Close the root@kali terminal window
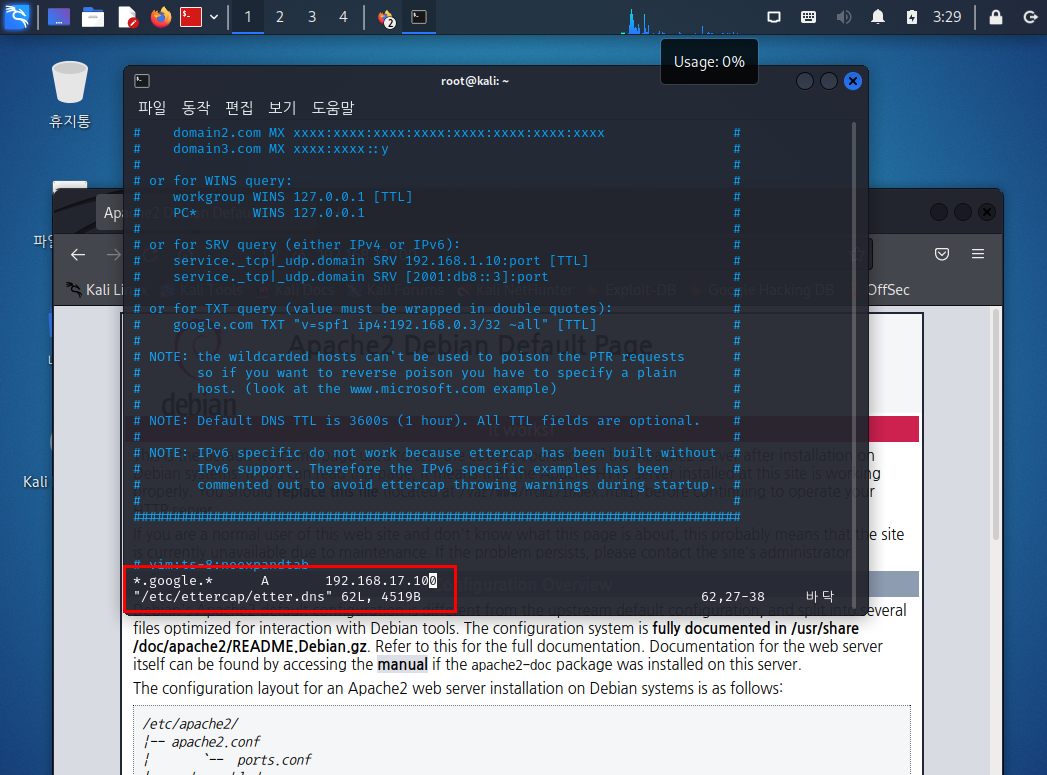The image size is (1047, 775). [x=853, y=81]
